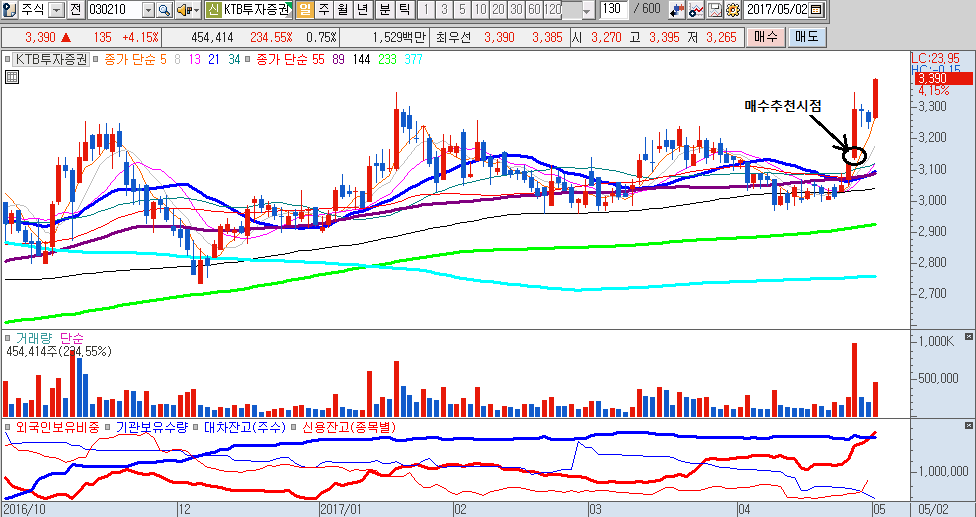
Task: Expand the stock code history dropdown
Action: pyautogui.click(x=148, y=10)
